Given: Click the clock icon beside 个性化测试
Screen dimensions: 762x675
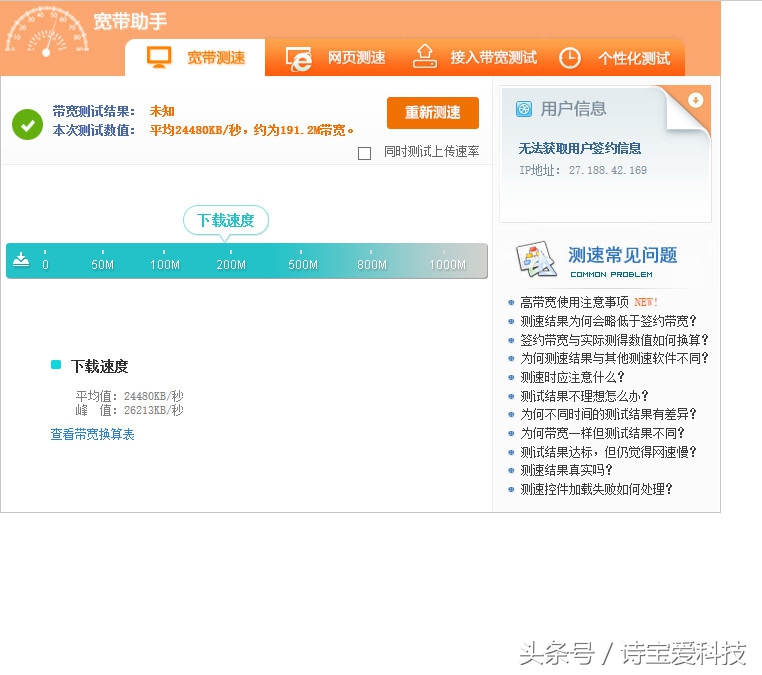Looking at the screenshot, I should pyautogui.click(x=569, y=58).
